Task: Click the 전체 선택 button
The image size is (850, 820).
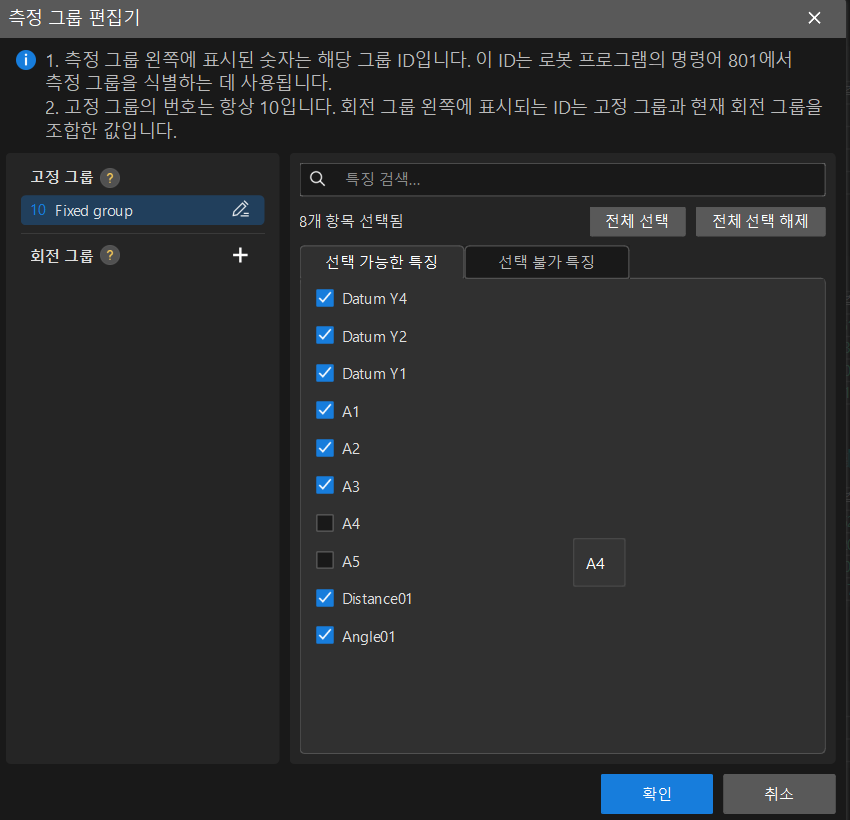Action: (x=638, y=221)
